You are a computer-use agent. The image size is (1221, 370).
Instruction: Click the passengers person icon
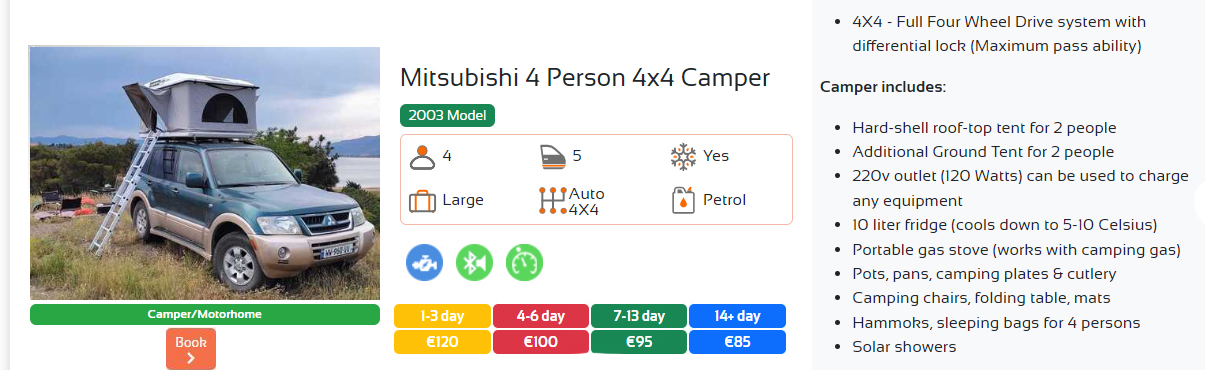(422, 157)
